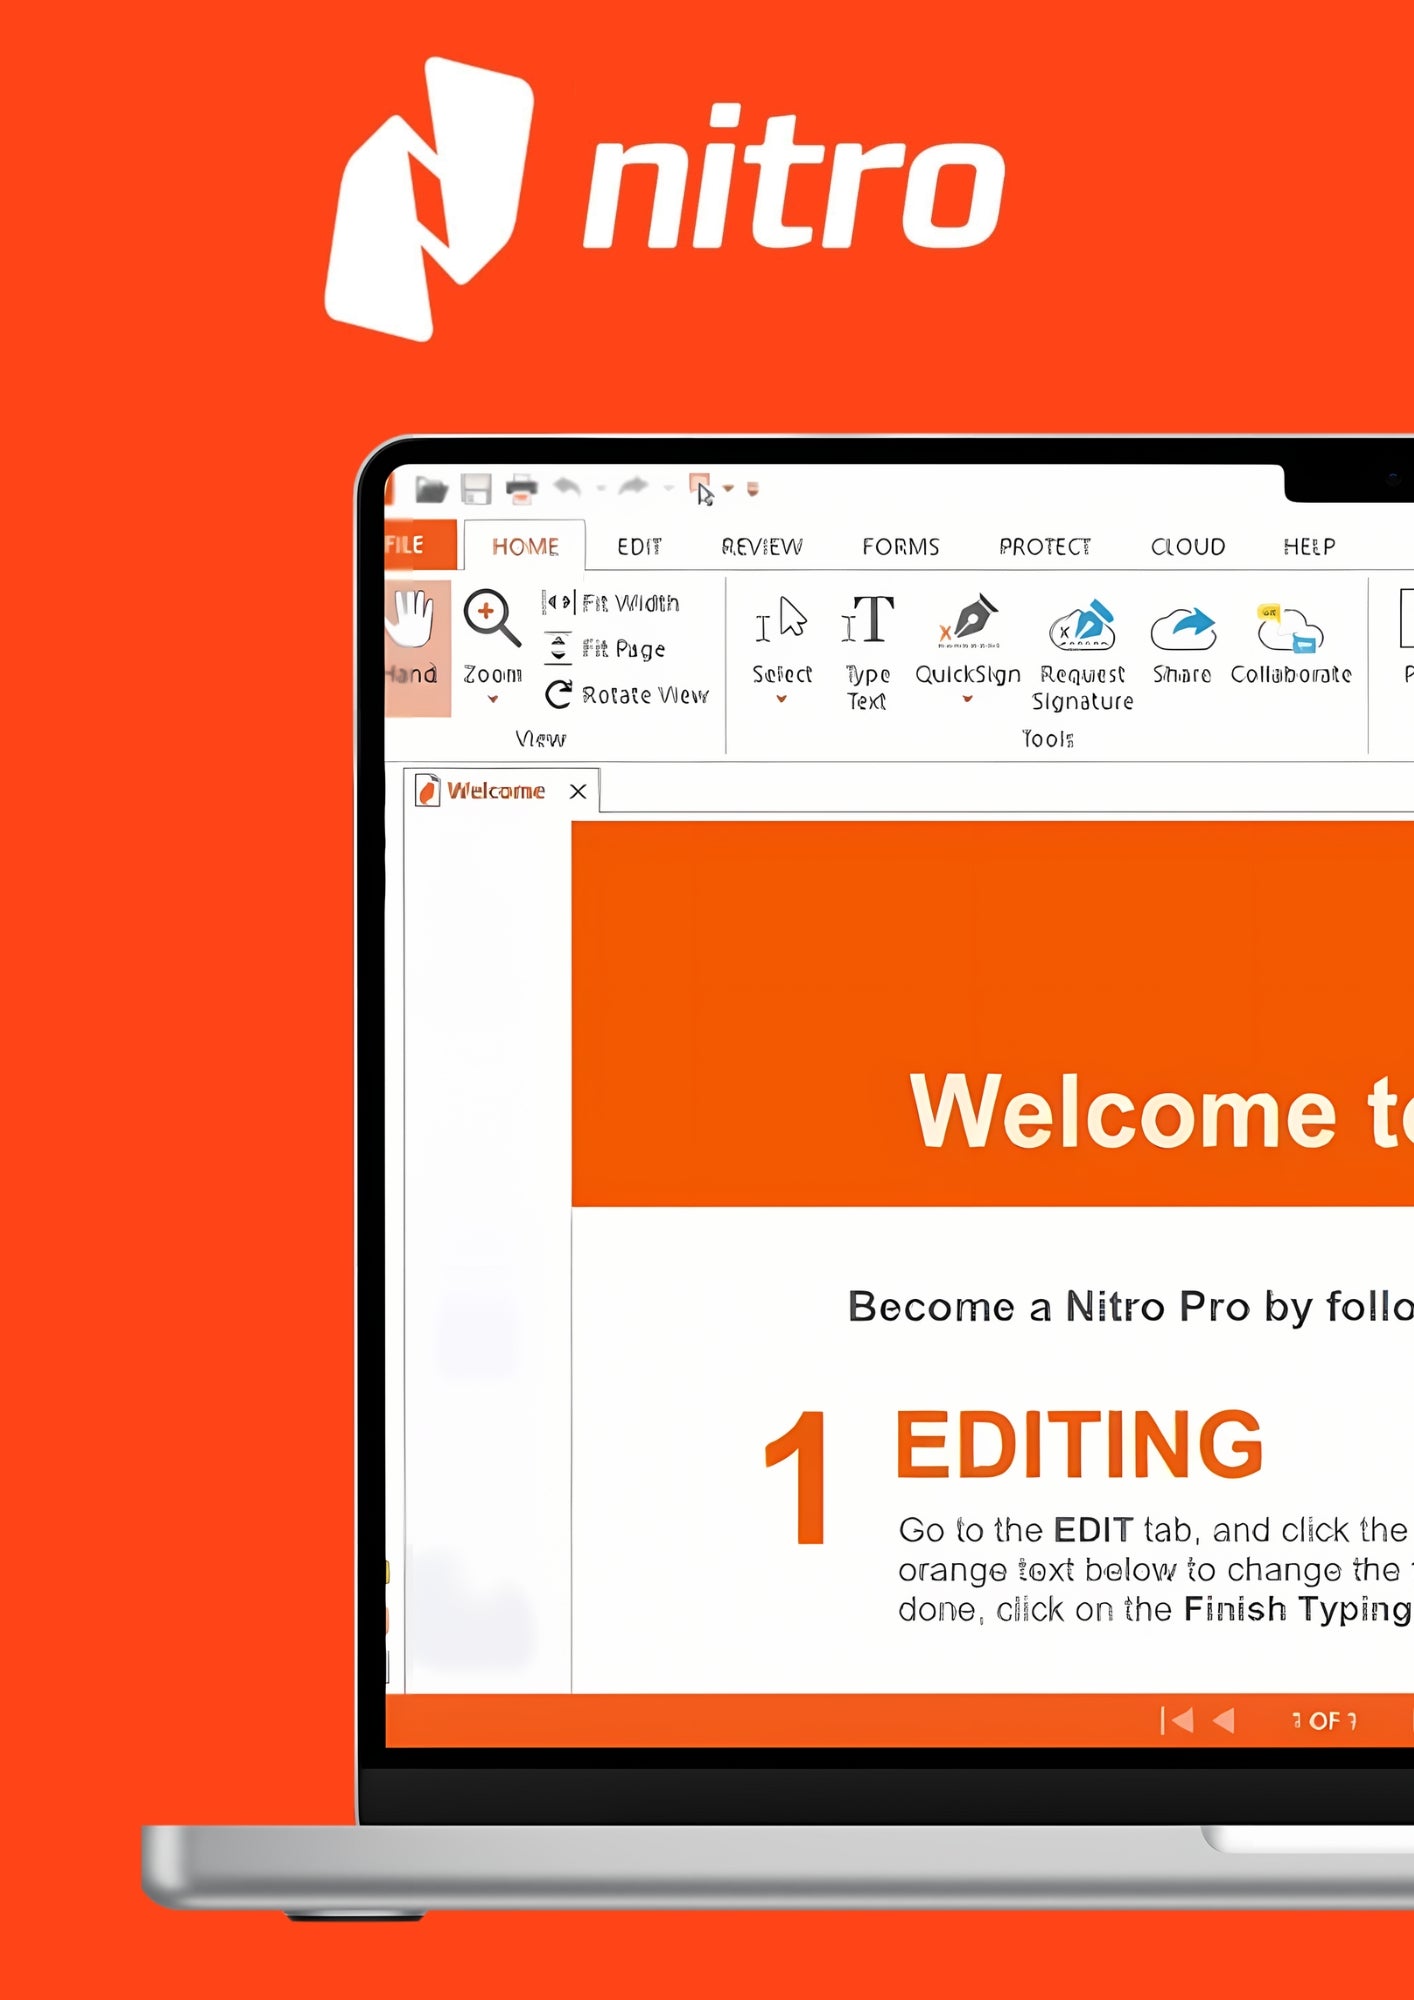Pick the Select tool

pos(782,640)
